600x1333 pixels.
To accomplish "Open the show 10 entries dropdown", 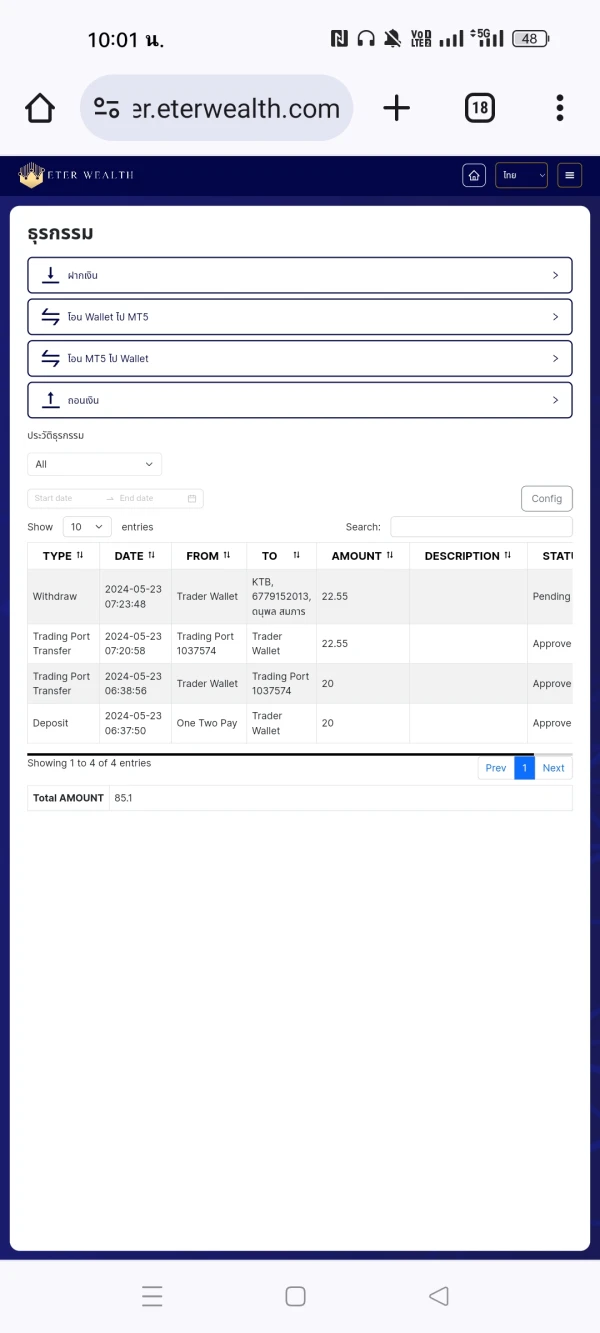I will (87, 526).
